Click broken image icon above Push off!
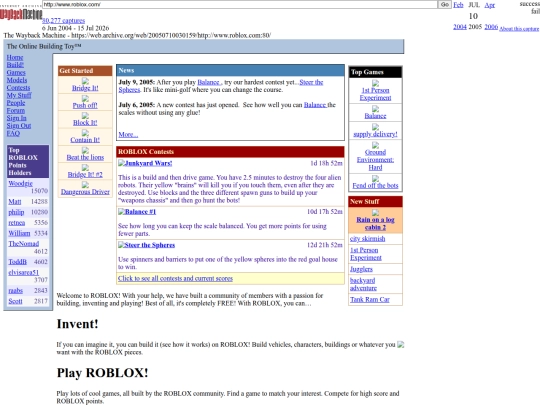Screen dimensions: 540x405 (85, 98)
